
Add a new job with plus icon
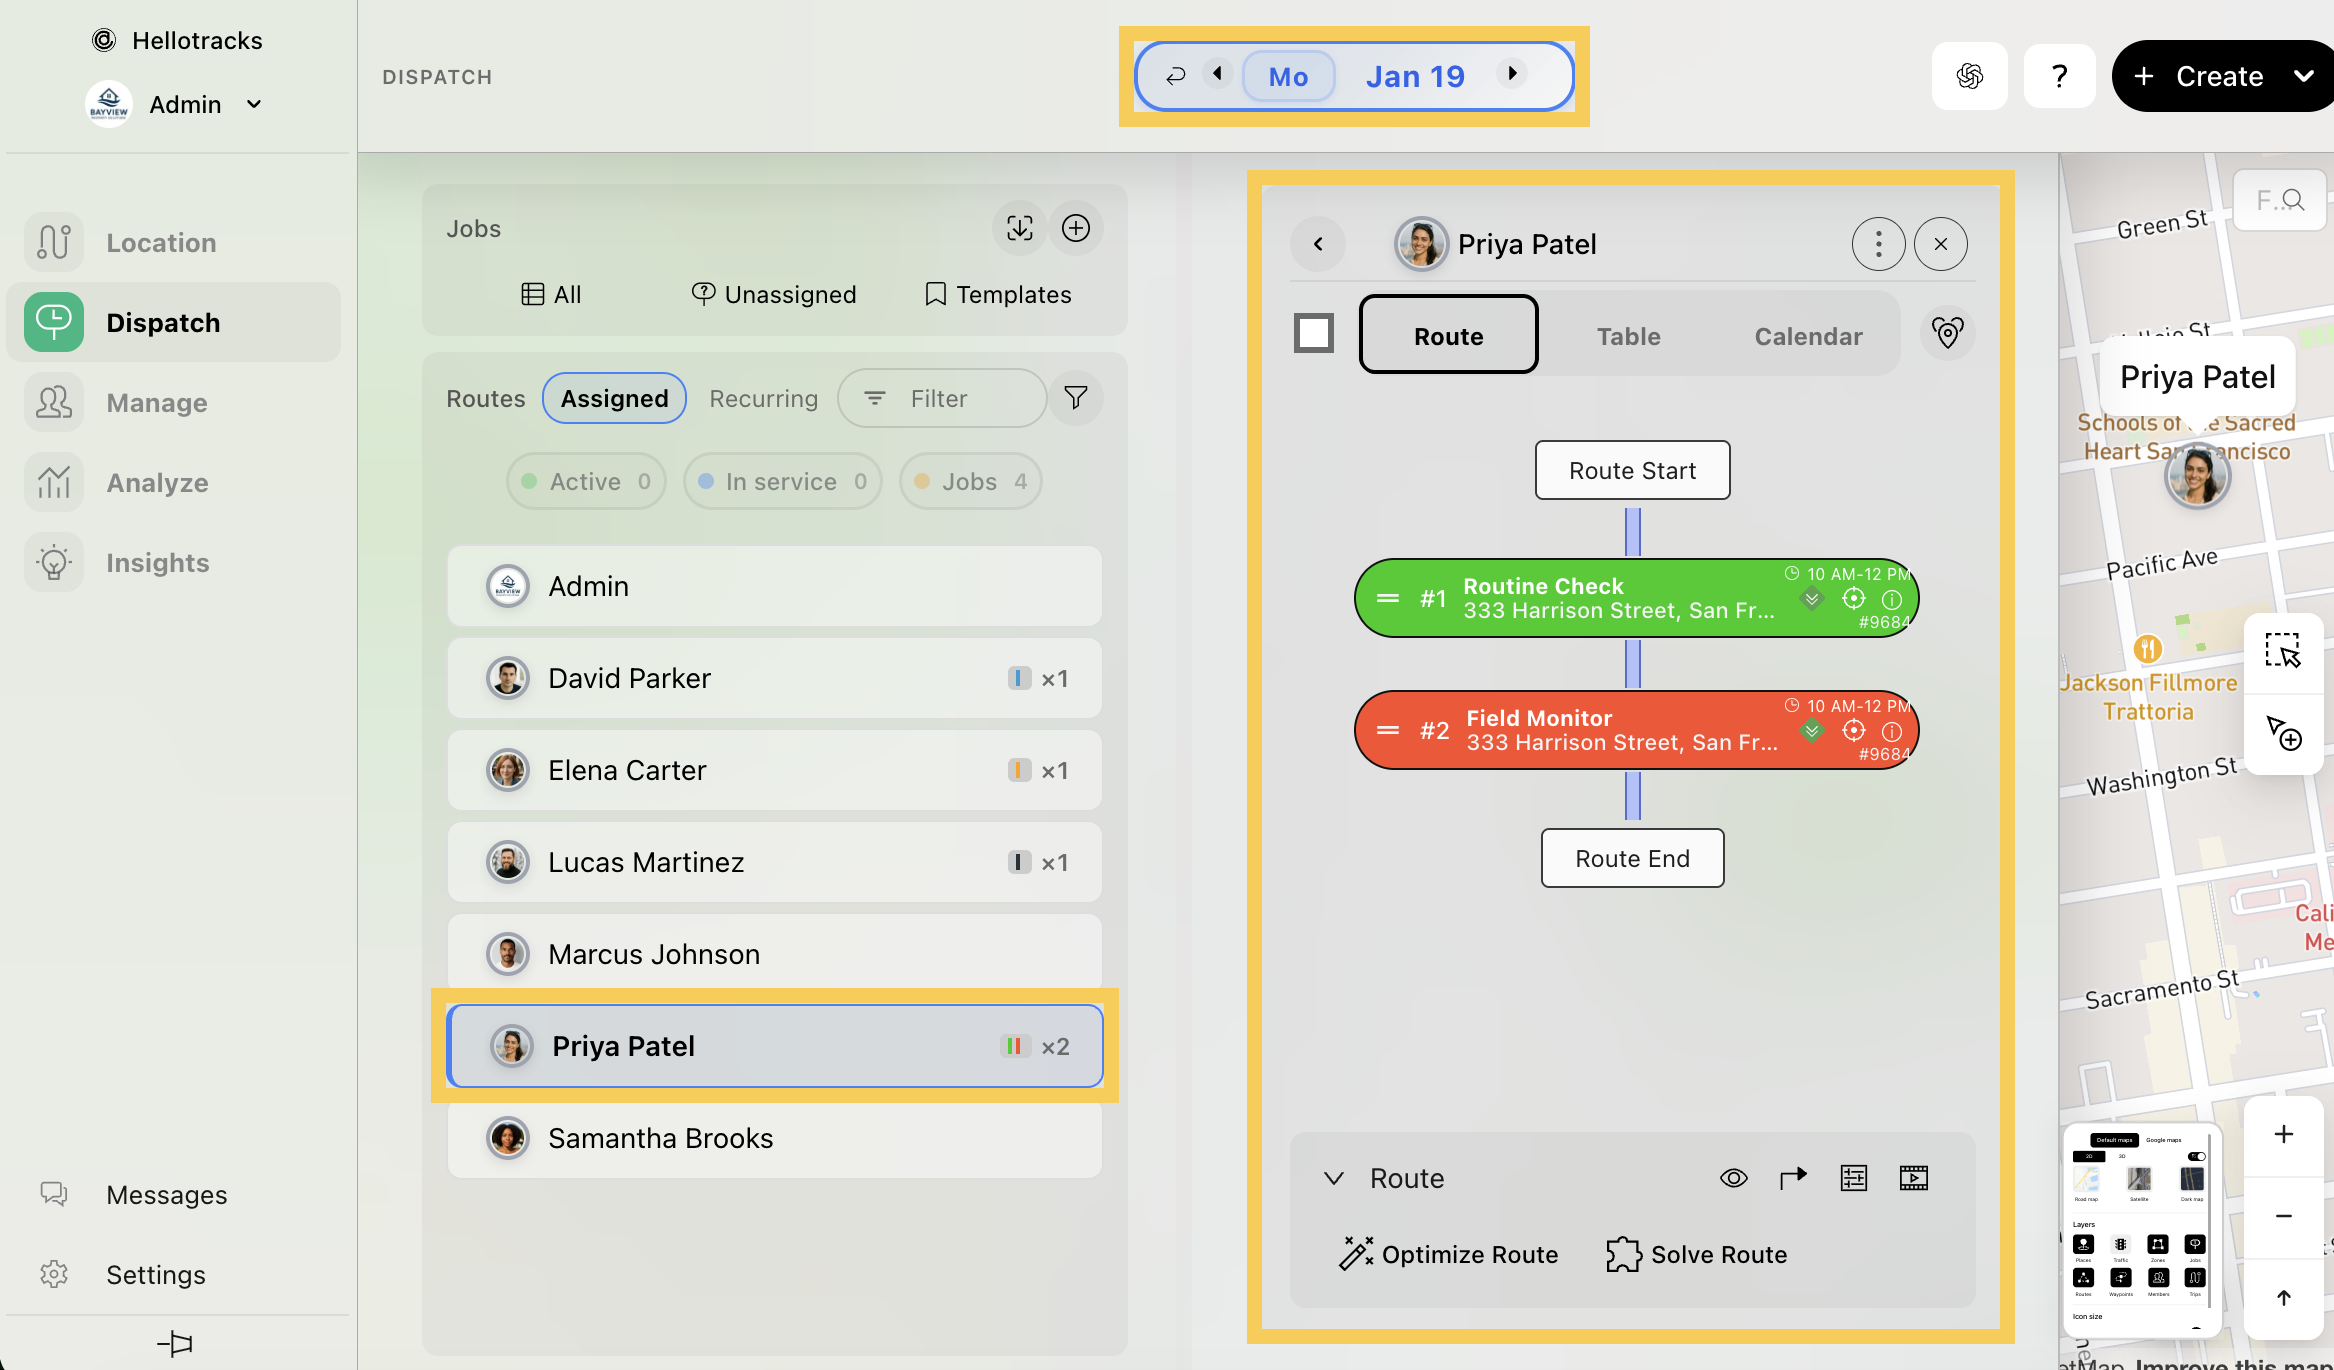1076,229
